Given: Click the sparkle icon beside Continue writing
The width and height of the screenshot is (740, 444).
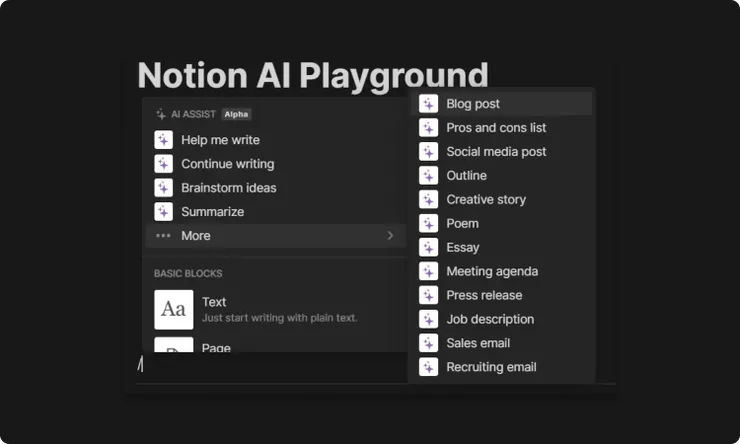Looking at the screenshot, I should [x=163, y=164].
